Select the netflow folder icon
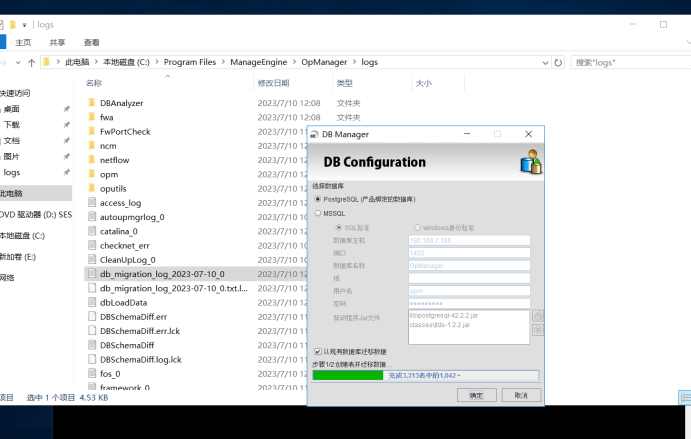Image resolution: width=691 pixels, height=439 pixels. (x=92, y=160)
